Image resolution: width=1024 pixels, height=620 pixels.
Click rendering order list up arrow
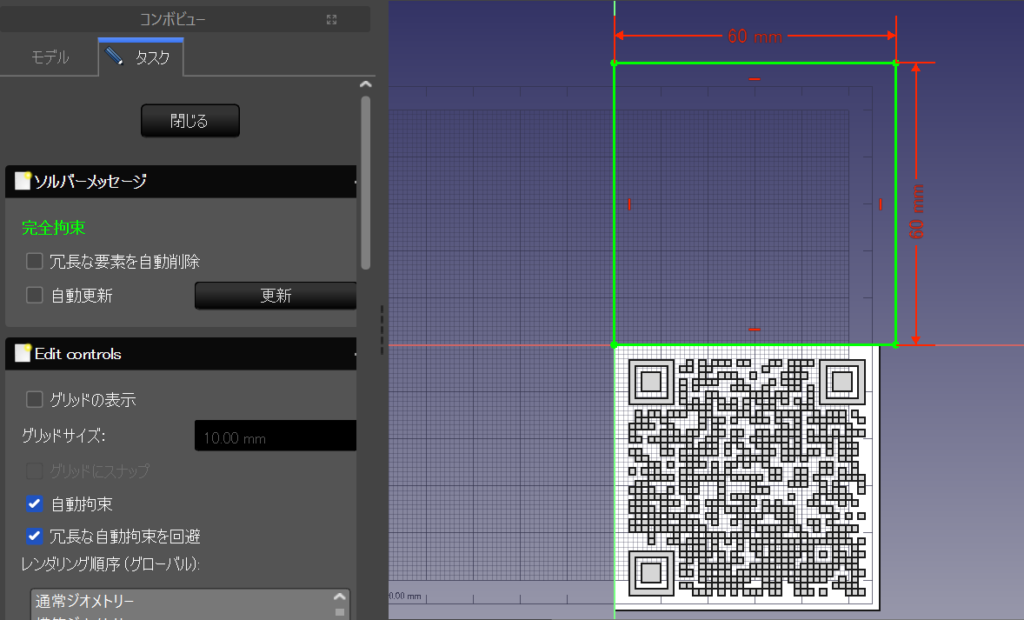340,596
